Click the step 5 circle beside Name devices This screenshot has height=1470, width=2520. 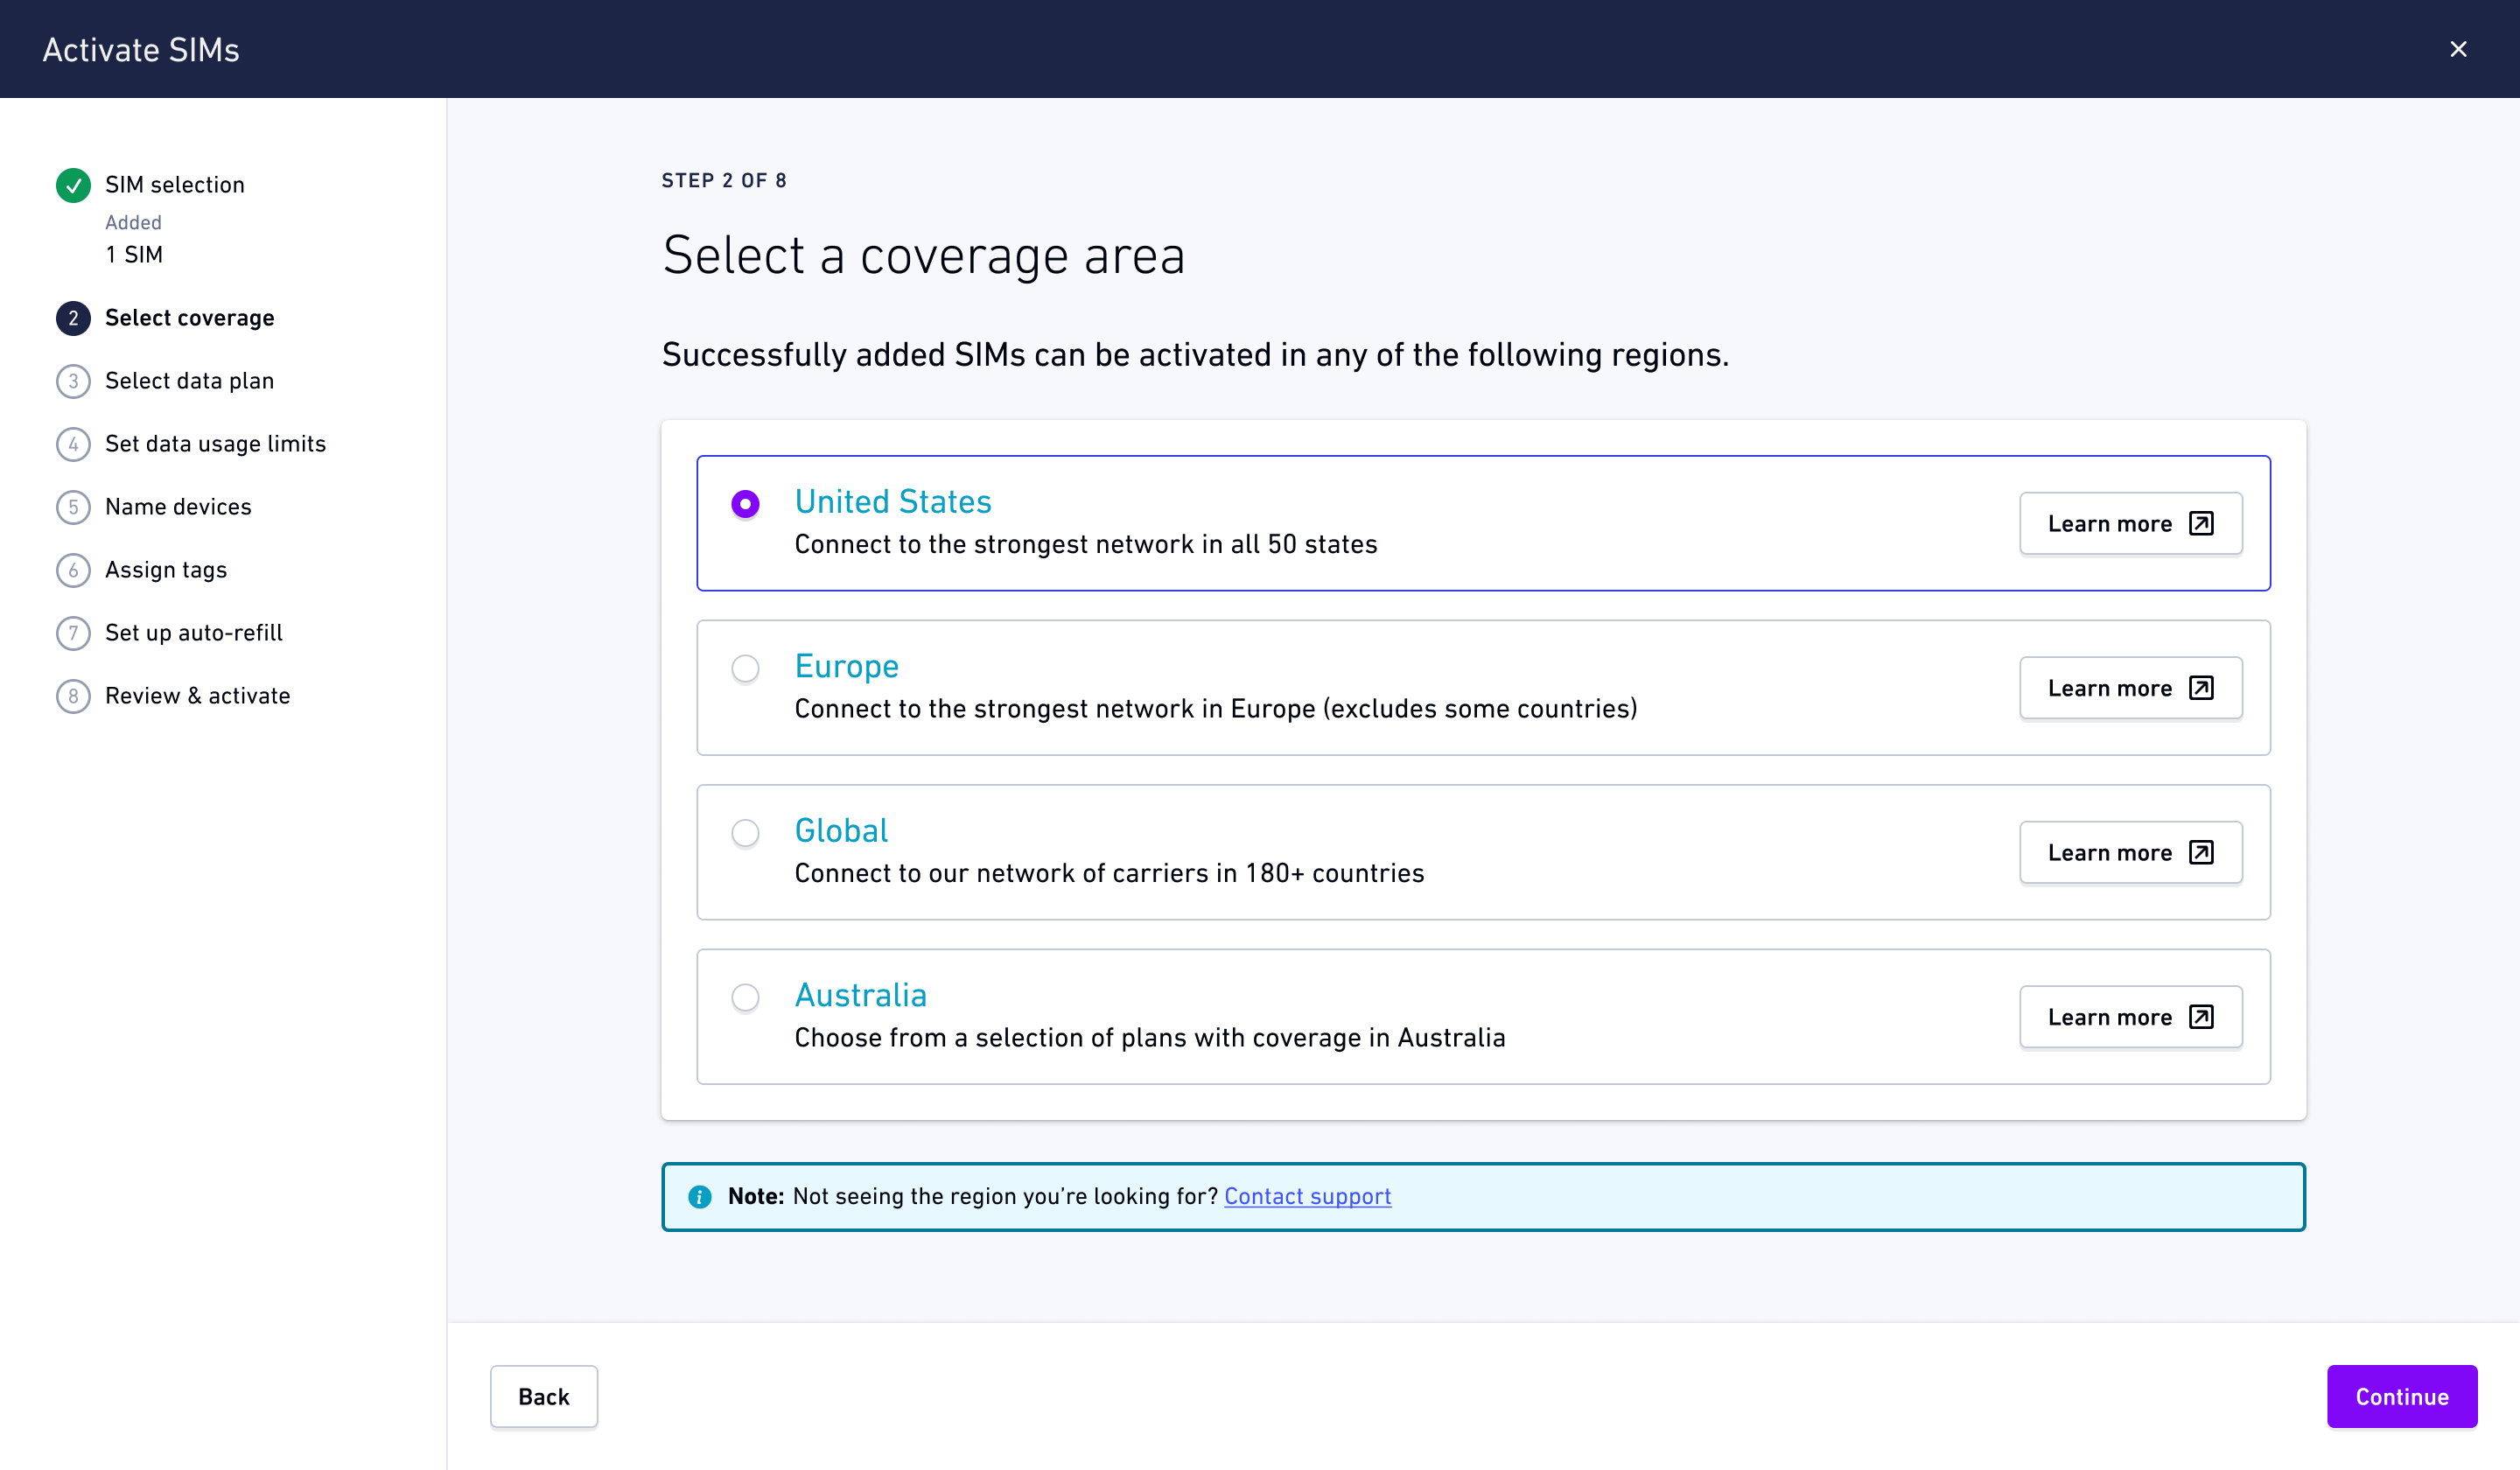pyautogui.click(x=73, y=507)
